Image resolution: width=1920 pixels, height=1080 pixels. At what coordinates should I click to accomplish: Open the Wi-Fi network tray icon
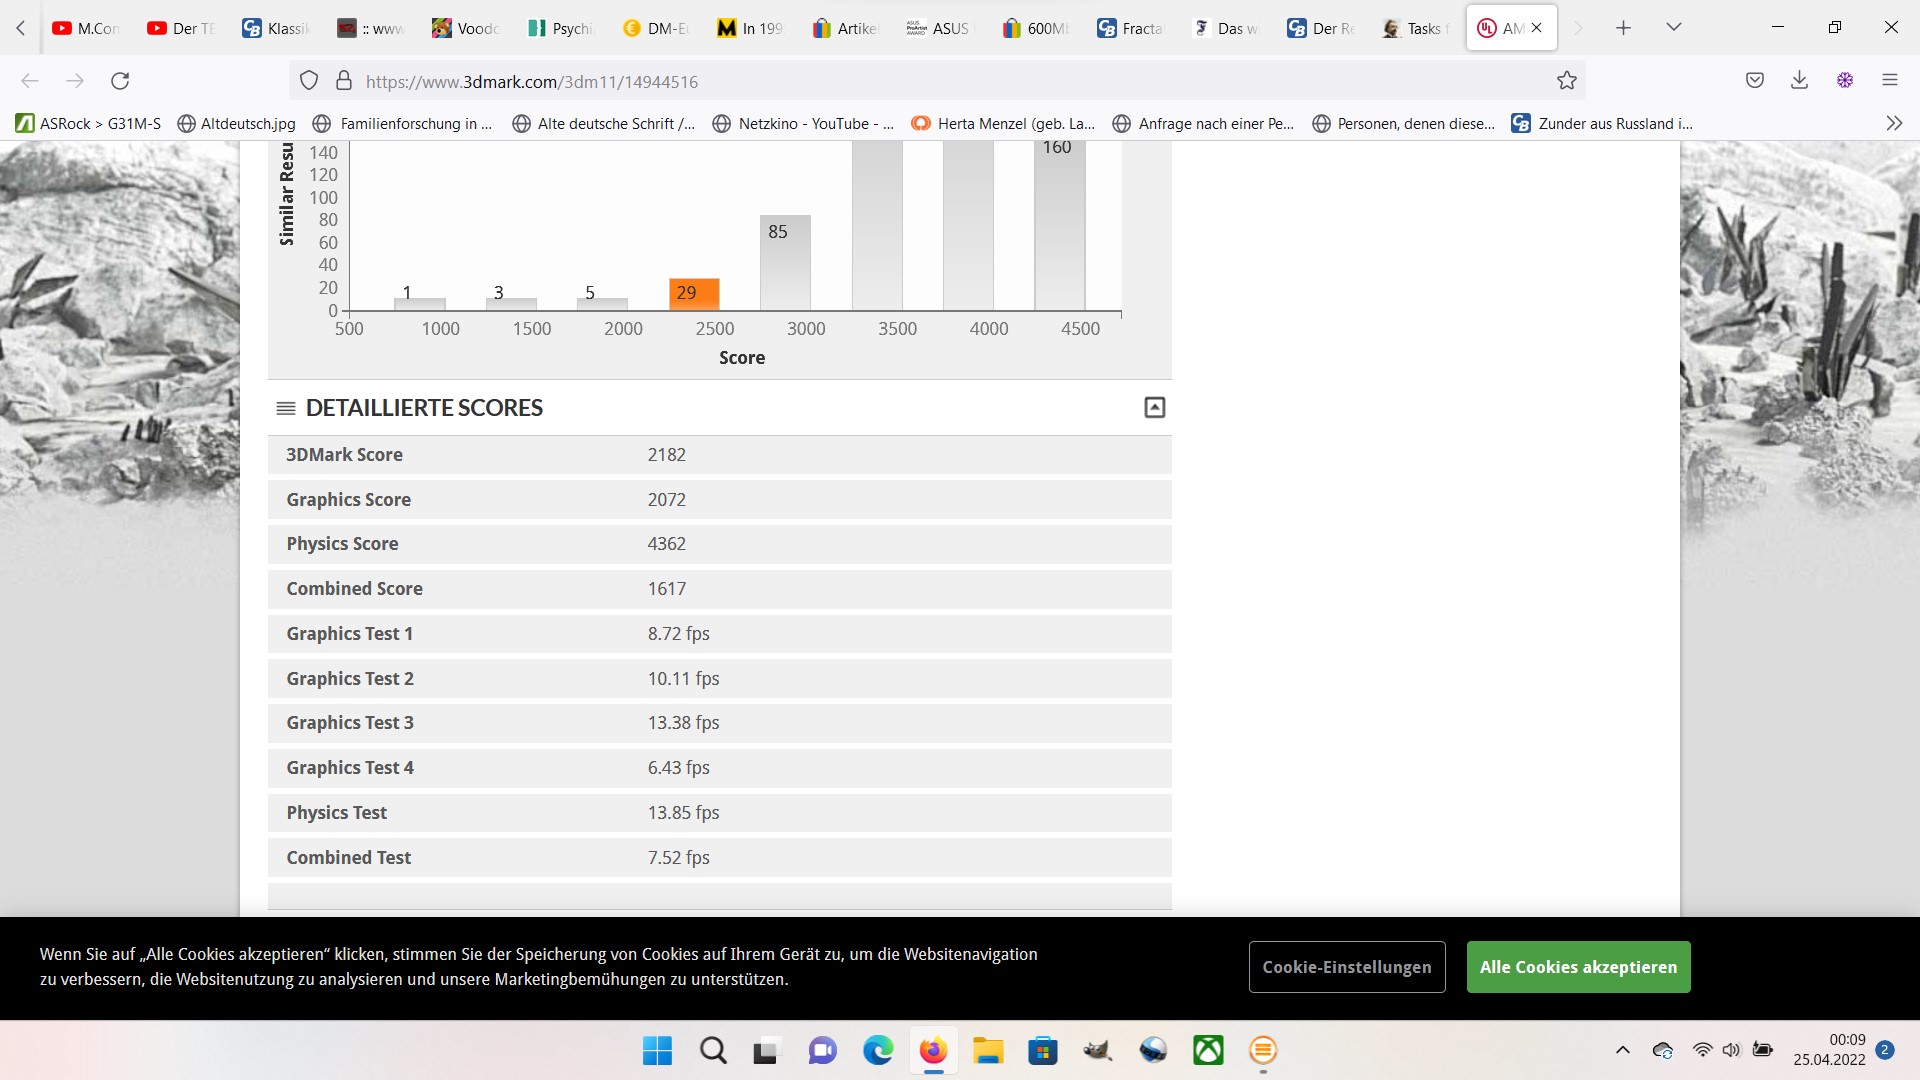[x=1702, y=1050]
